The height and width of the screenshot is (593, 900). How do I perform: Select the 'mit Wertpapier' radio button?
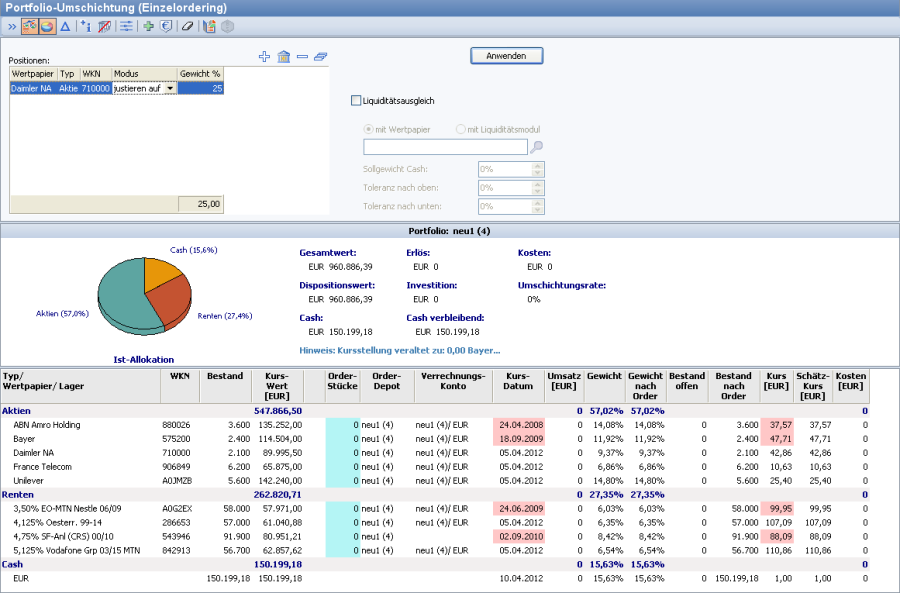(x=368, y=129)
